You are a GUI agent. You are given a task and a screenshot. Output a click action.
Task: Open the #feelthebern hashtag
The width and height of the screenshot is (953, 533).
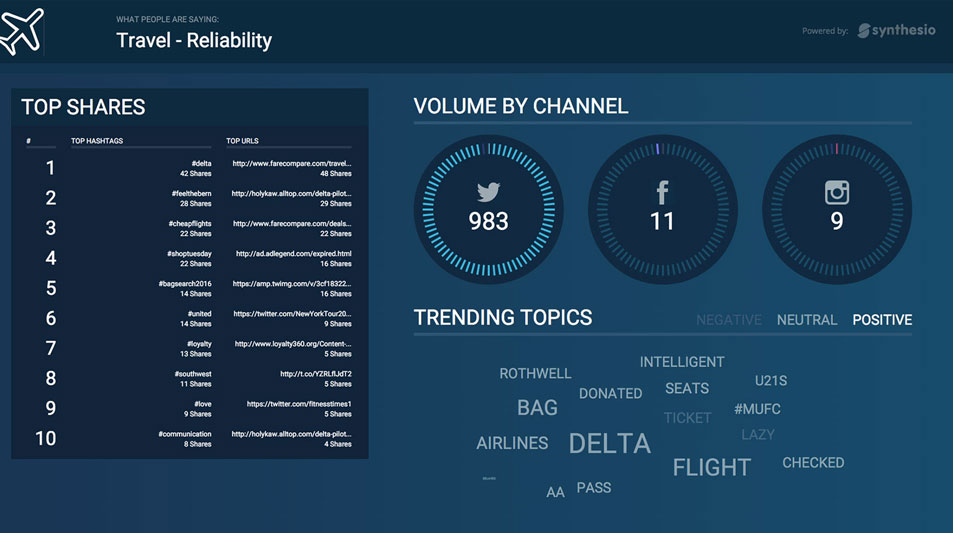(x=191, y=193)
